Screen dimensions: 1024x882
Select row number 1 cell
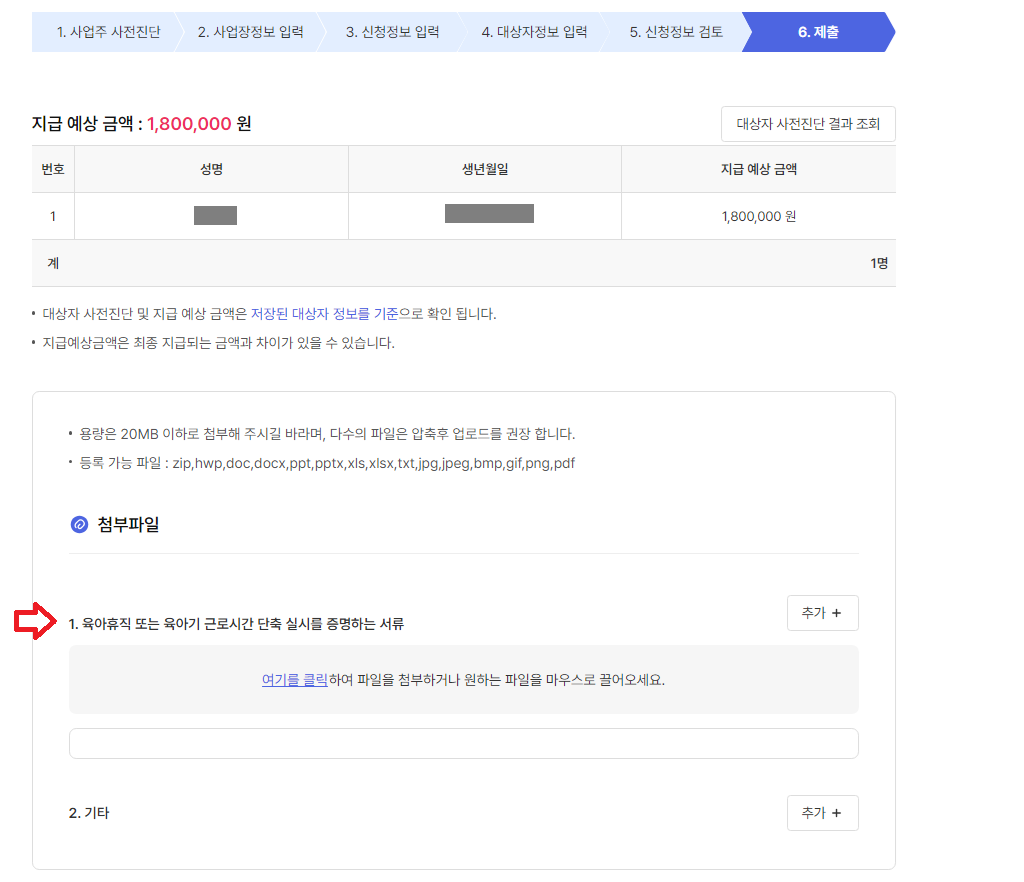(53, 216)
